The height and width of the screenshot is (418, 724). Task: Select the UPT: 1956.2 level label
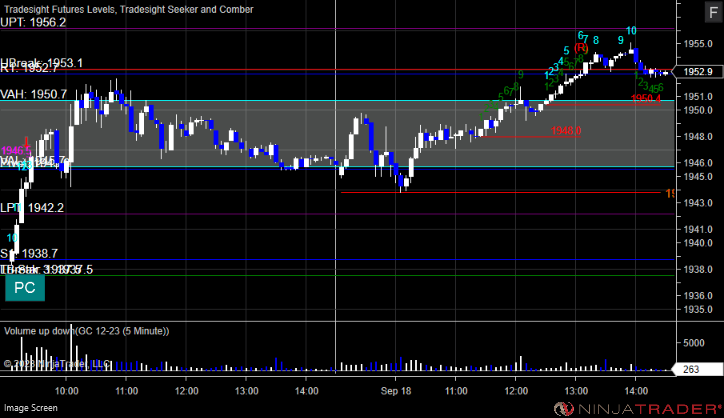click(x=33, y=22)
